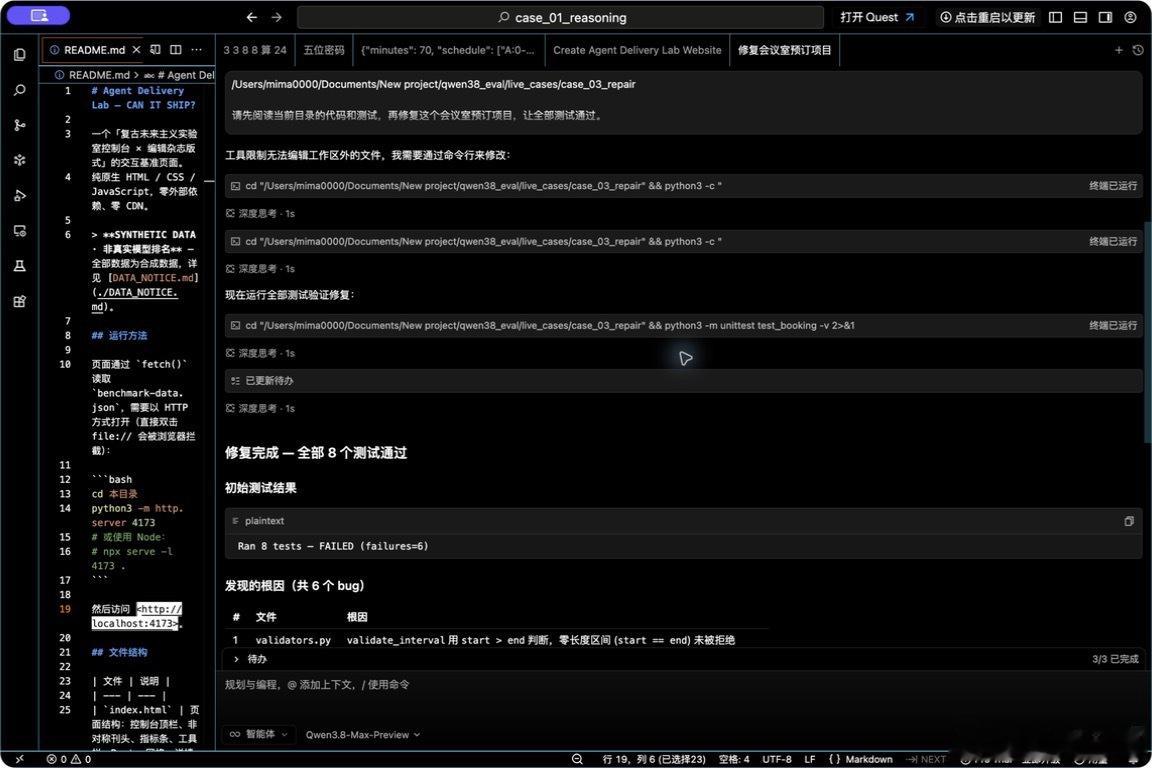Expand the first 深度思考 · 1s block
The width and height of the screenshot is (1152, 768).
click(x=260, y=213)
